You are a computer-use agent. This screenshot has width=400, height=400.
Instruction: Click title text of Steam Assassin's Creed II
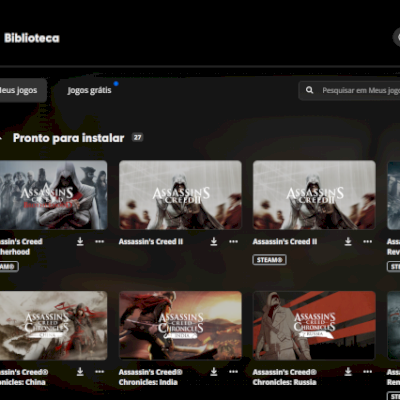coord(285,241)
